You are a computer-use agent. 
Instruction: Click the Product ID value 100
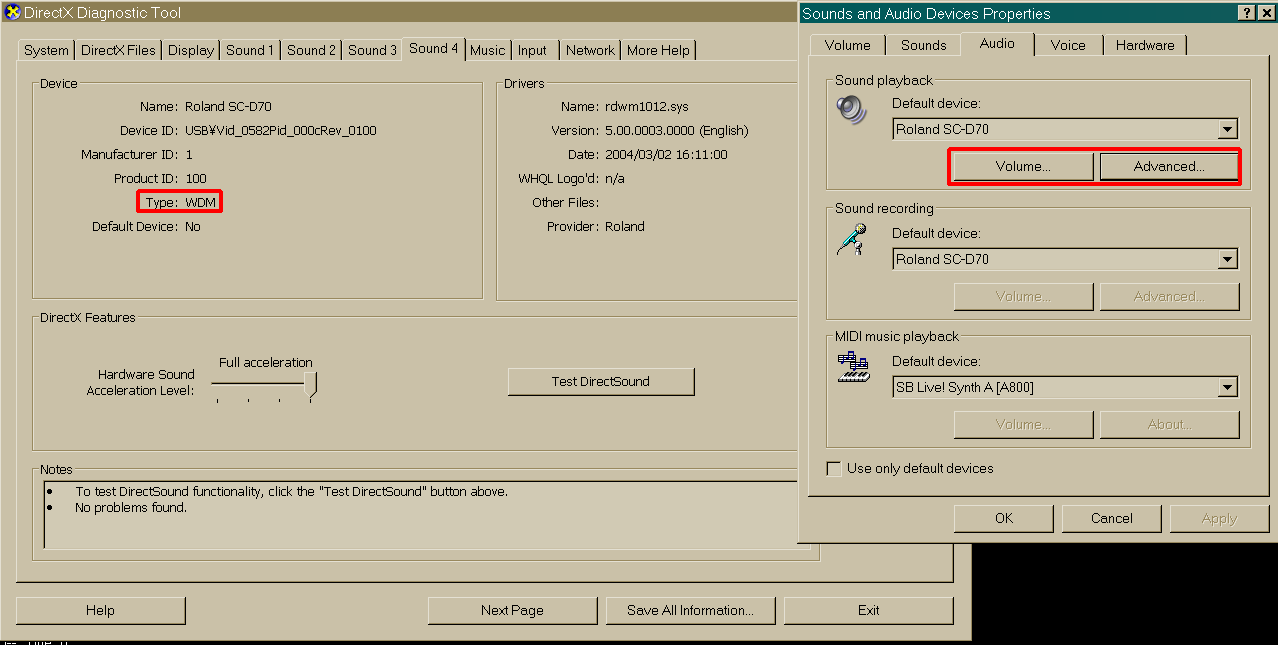click(196, 179)
